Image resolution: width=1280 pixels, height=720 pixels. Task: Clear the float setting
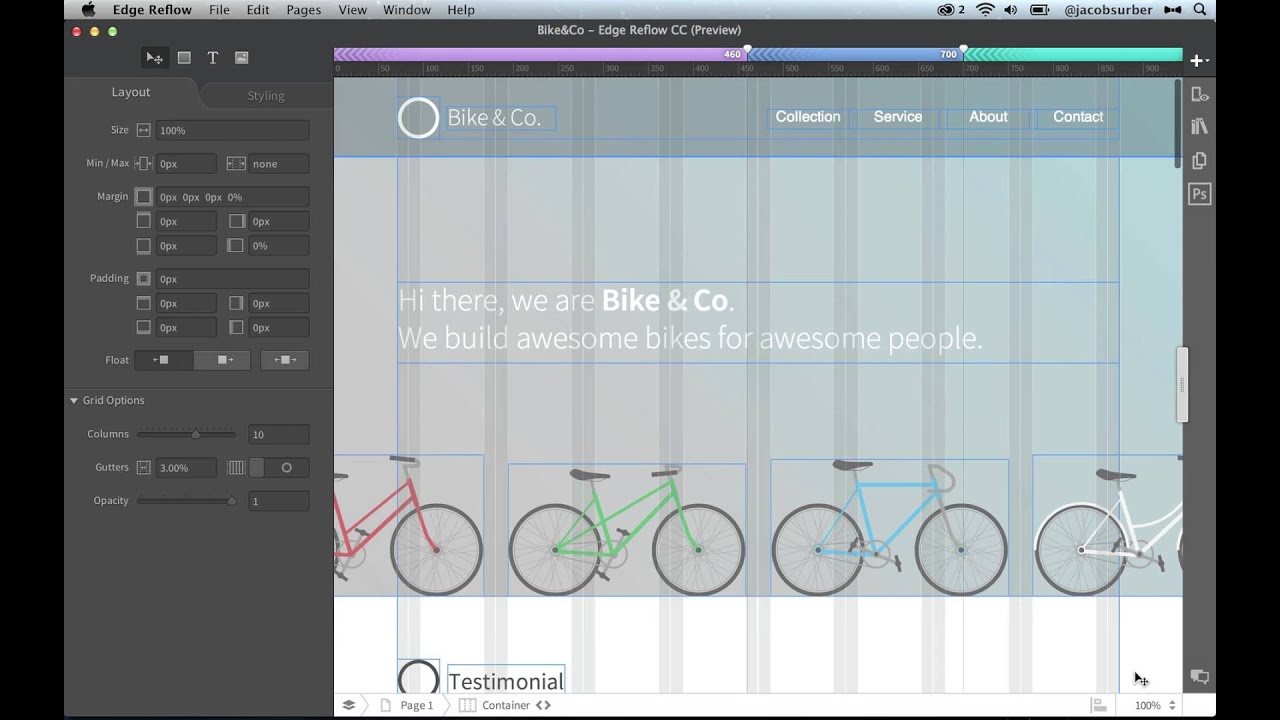click(x=285, y=360)
